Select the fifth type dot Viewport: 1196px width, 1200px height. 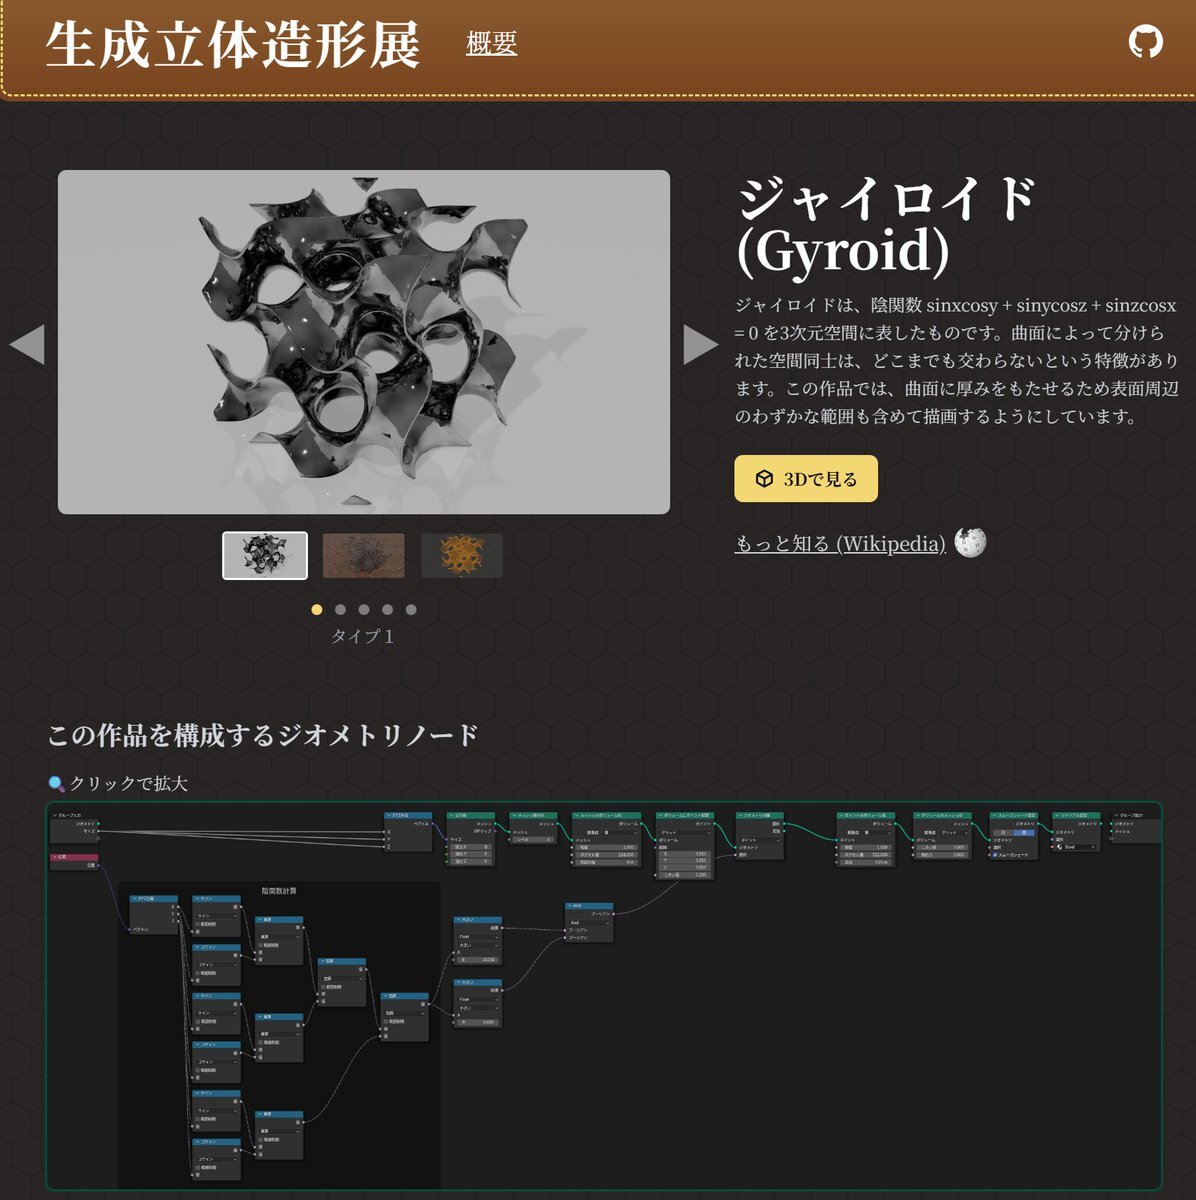click(411, 609)
